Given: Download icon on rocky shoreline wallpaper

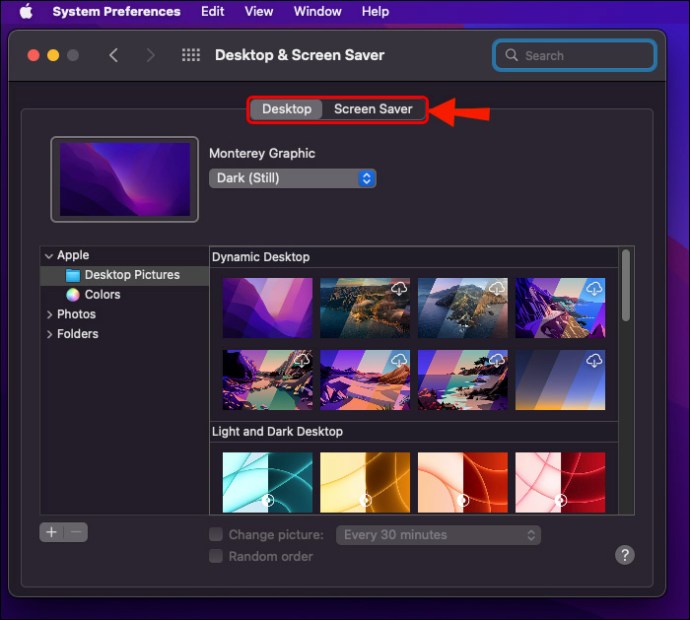Looking at the screenshot, I should [497, 361].
